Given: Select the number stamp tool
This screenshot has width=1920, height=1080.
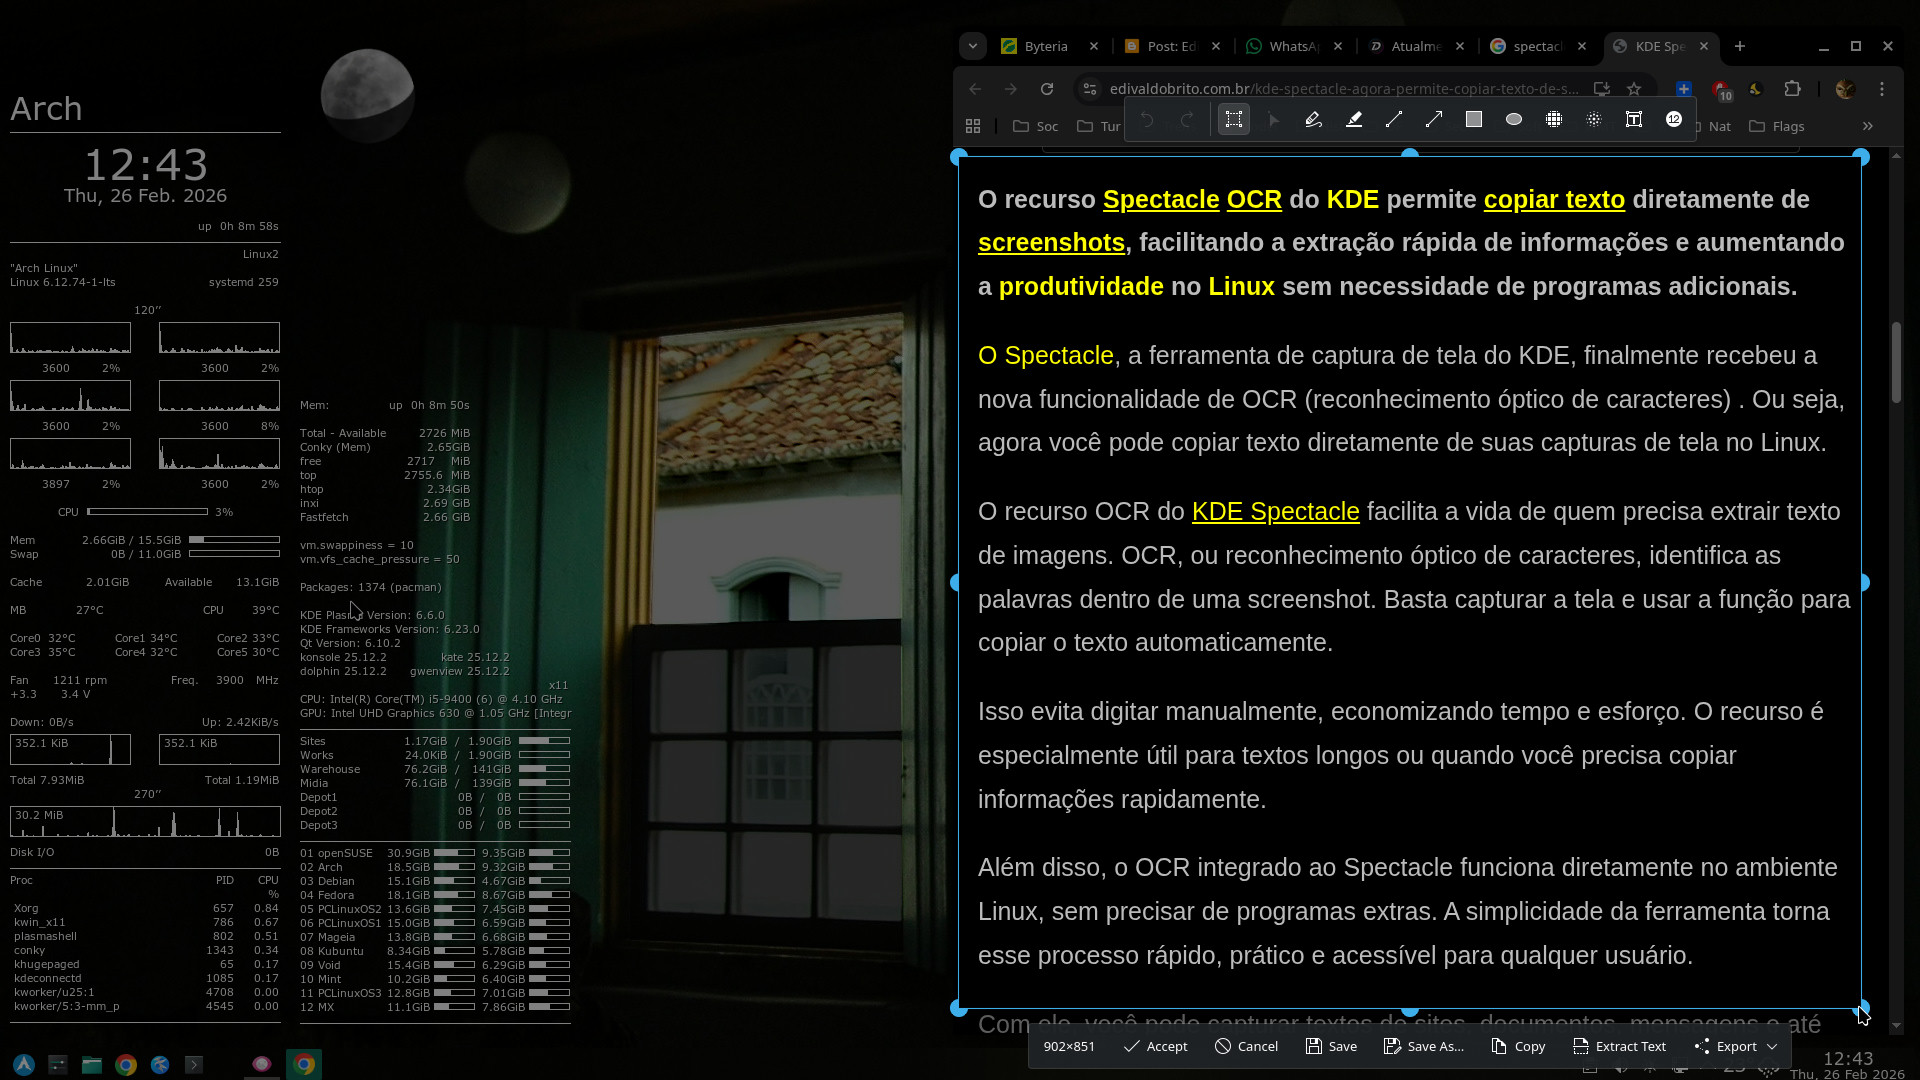Looking at the screenshot, I should 1674,120.
